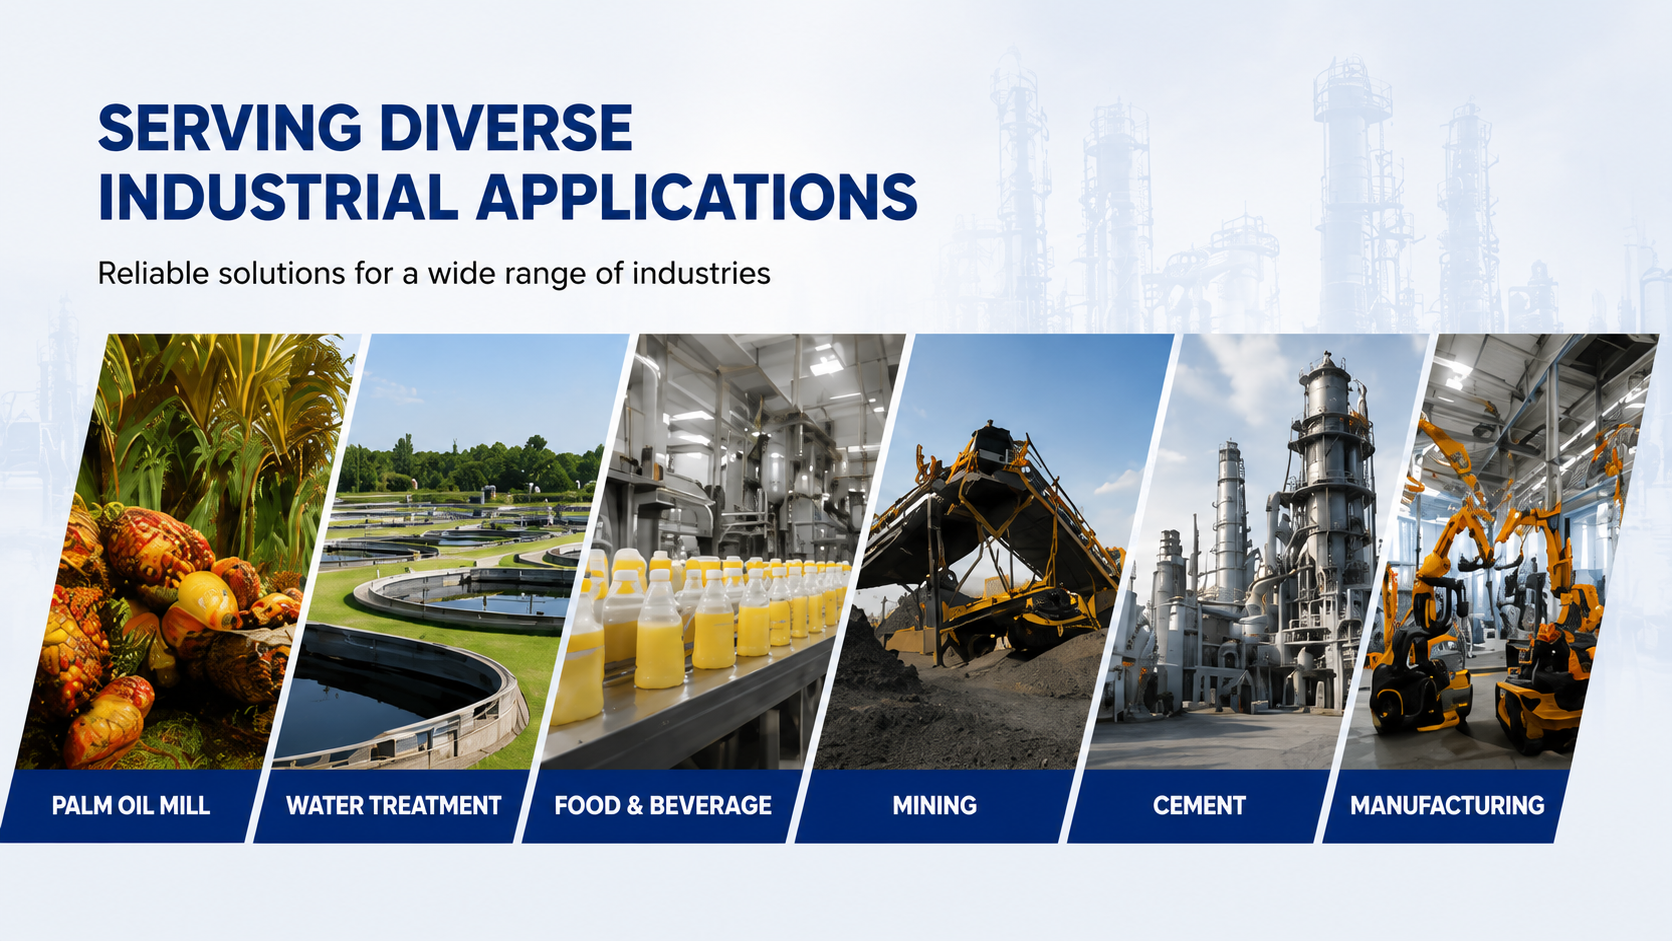
Task: Click the Palm Oil Mill label
Action: click(x=131, y=806)
